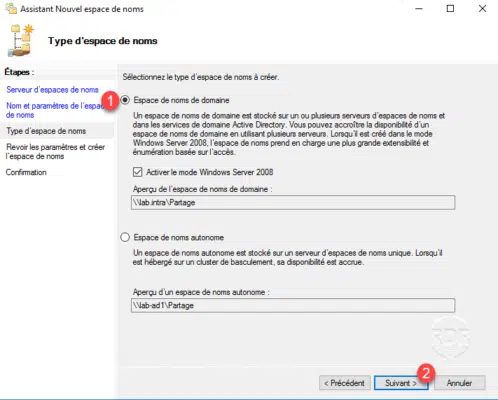Click the Étapes label
This screenshot has width=498, height=400.
tap(19, 72)
